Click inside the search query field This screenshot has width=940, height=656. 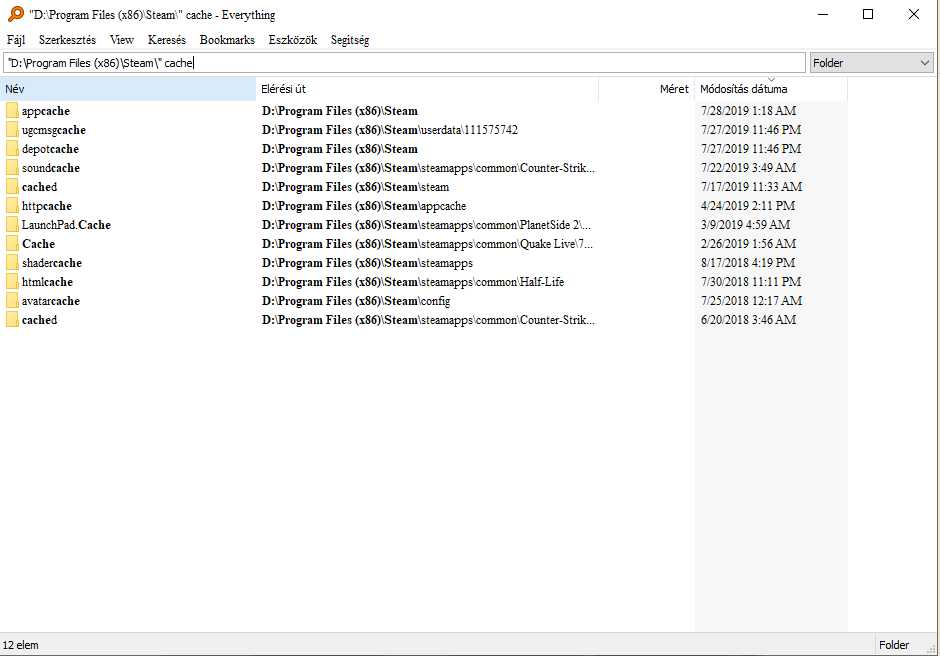404,63
